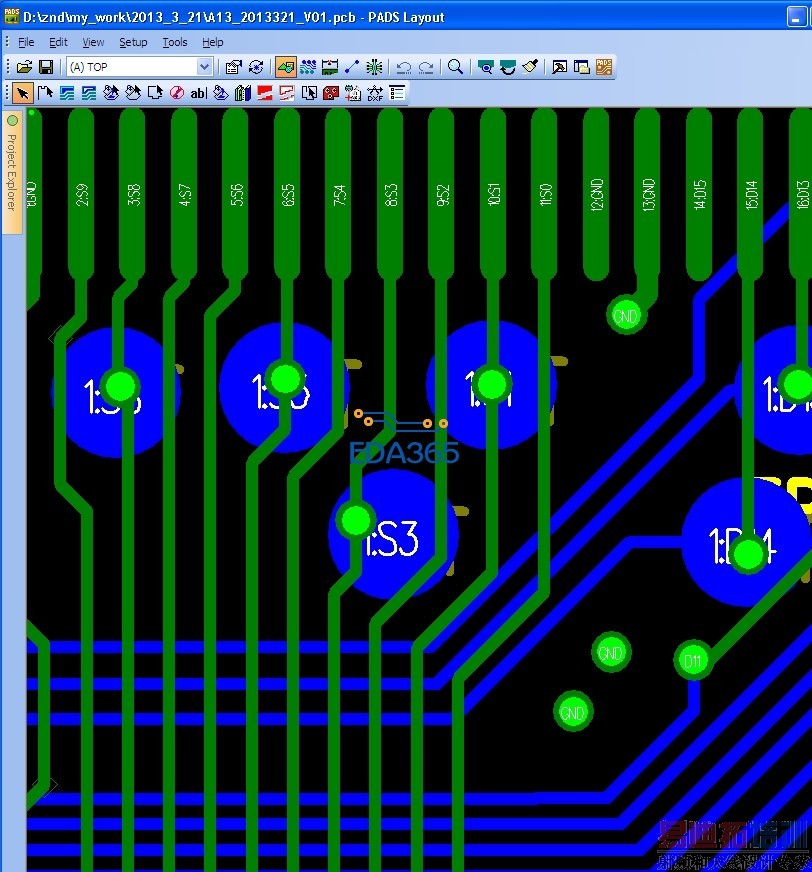Redo the last undone action
812x872 pixels.
426,67
